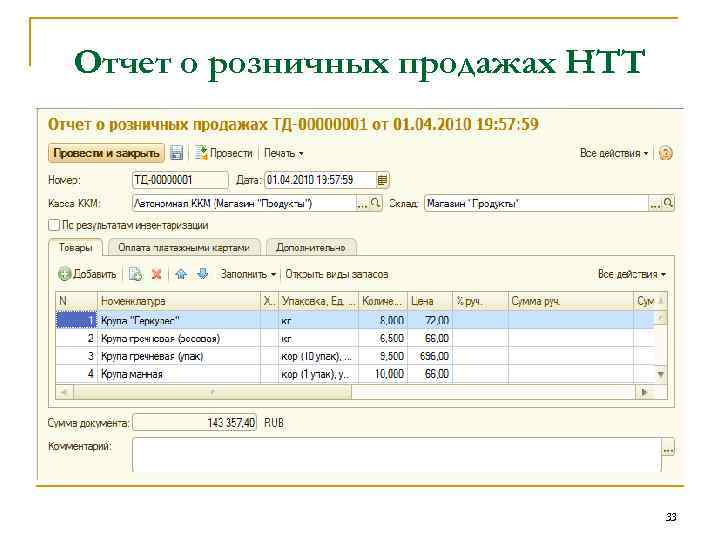Screen dimensions: 720x540
Task: Click the Номенклатура column header
Action: tap(179, 301)
